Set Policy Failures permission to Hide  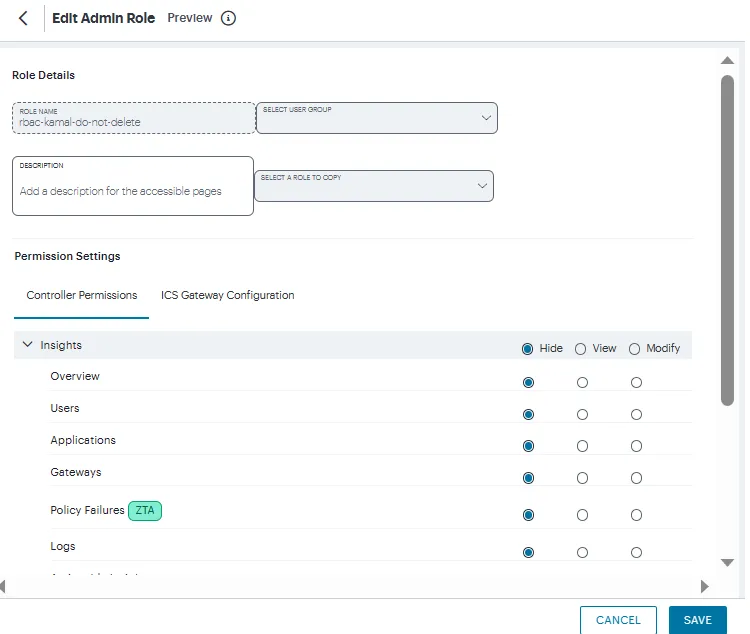click(x=529, y=515)
